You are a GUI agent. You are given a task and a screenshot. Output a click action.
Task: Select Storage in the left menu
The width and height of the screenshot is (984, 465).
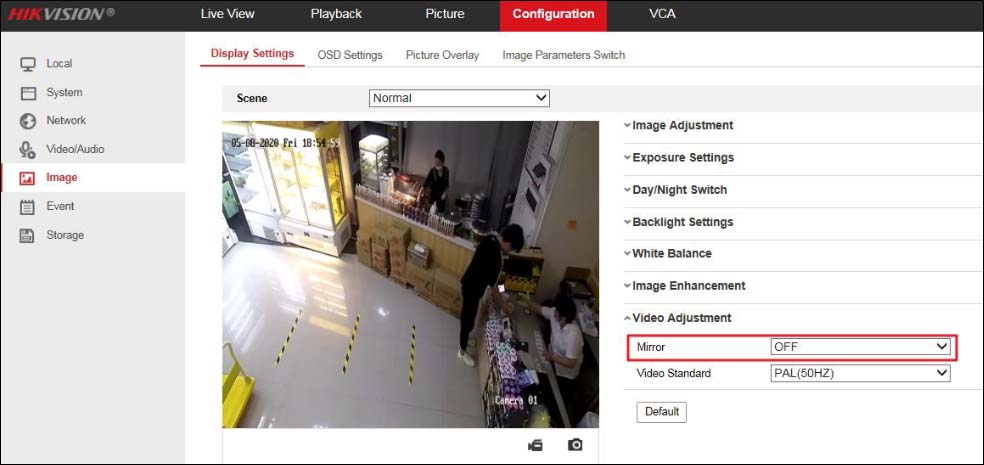point(65,235)
